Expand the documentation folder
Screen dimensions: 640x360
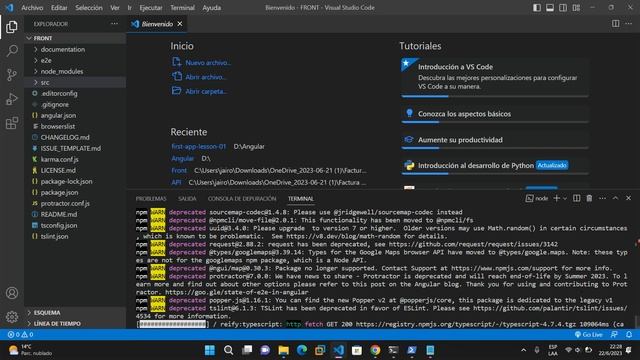(75, 49)
